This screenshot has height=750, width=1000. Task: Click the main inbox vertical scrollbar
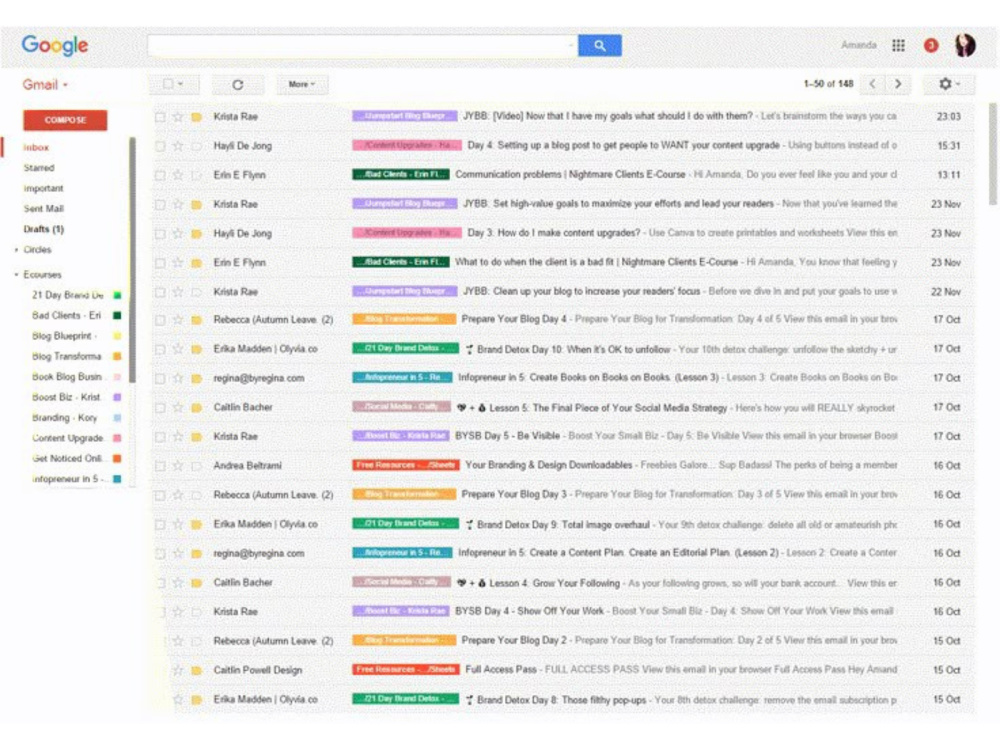[992, 154]
